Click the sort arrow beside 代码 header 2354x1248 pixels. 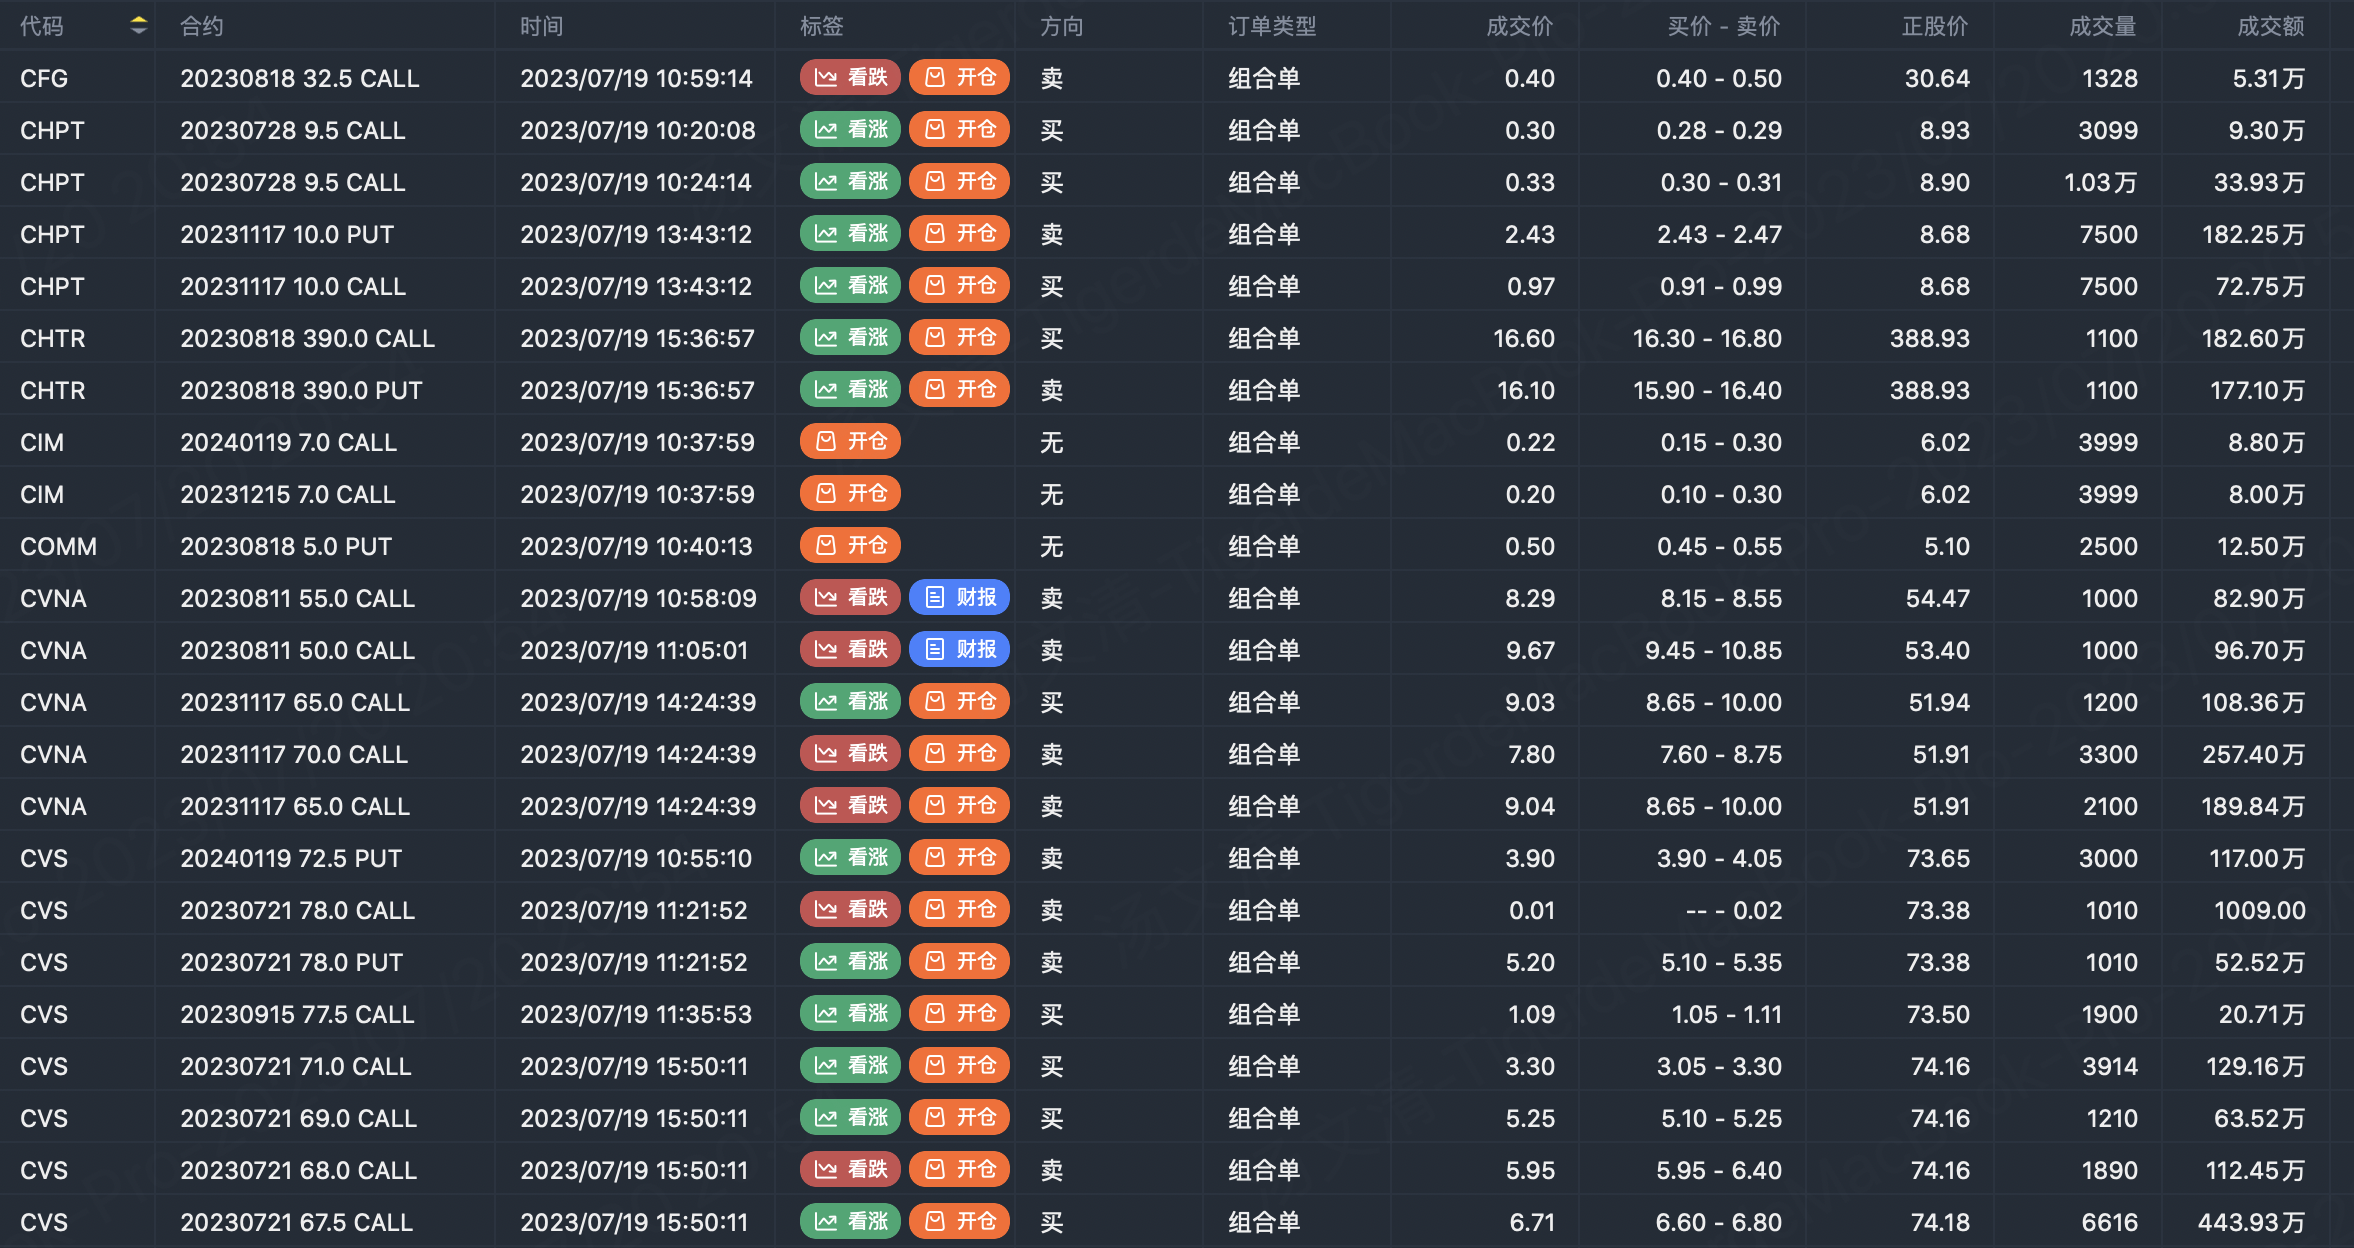click(139, 26)
